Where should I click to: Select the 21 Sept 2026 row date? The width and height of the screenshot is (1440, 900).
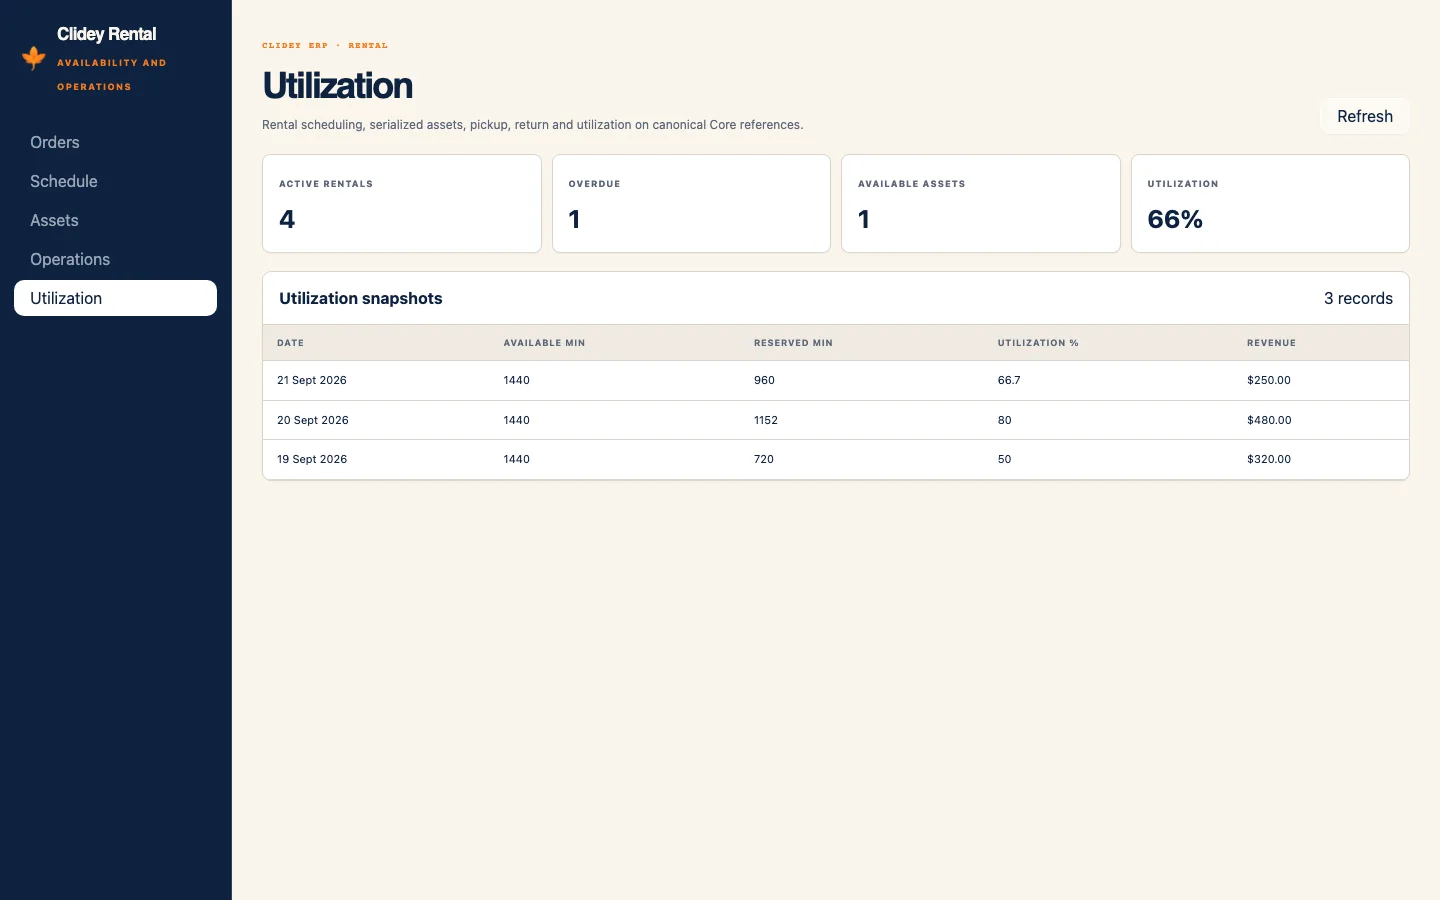312,380
